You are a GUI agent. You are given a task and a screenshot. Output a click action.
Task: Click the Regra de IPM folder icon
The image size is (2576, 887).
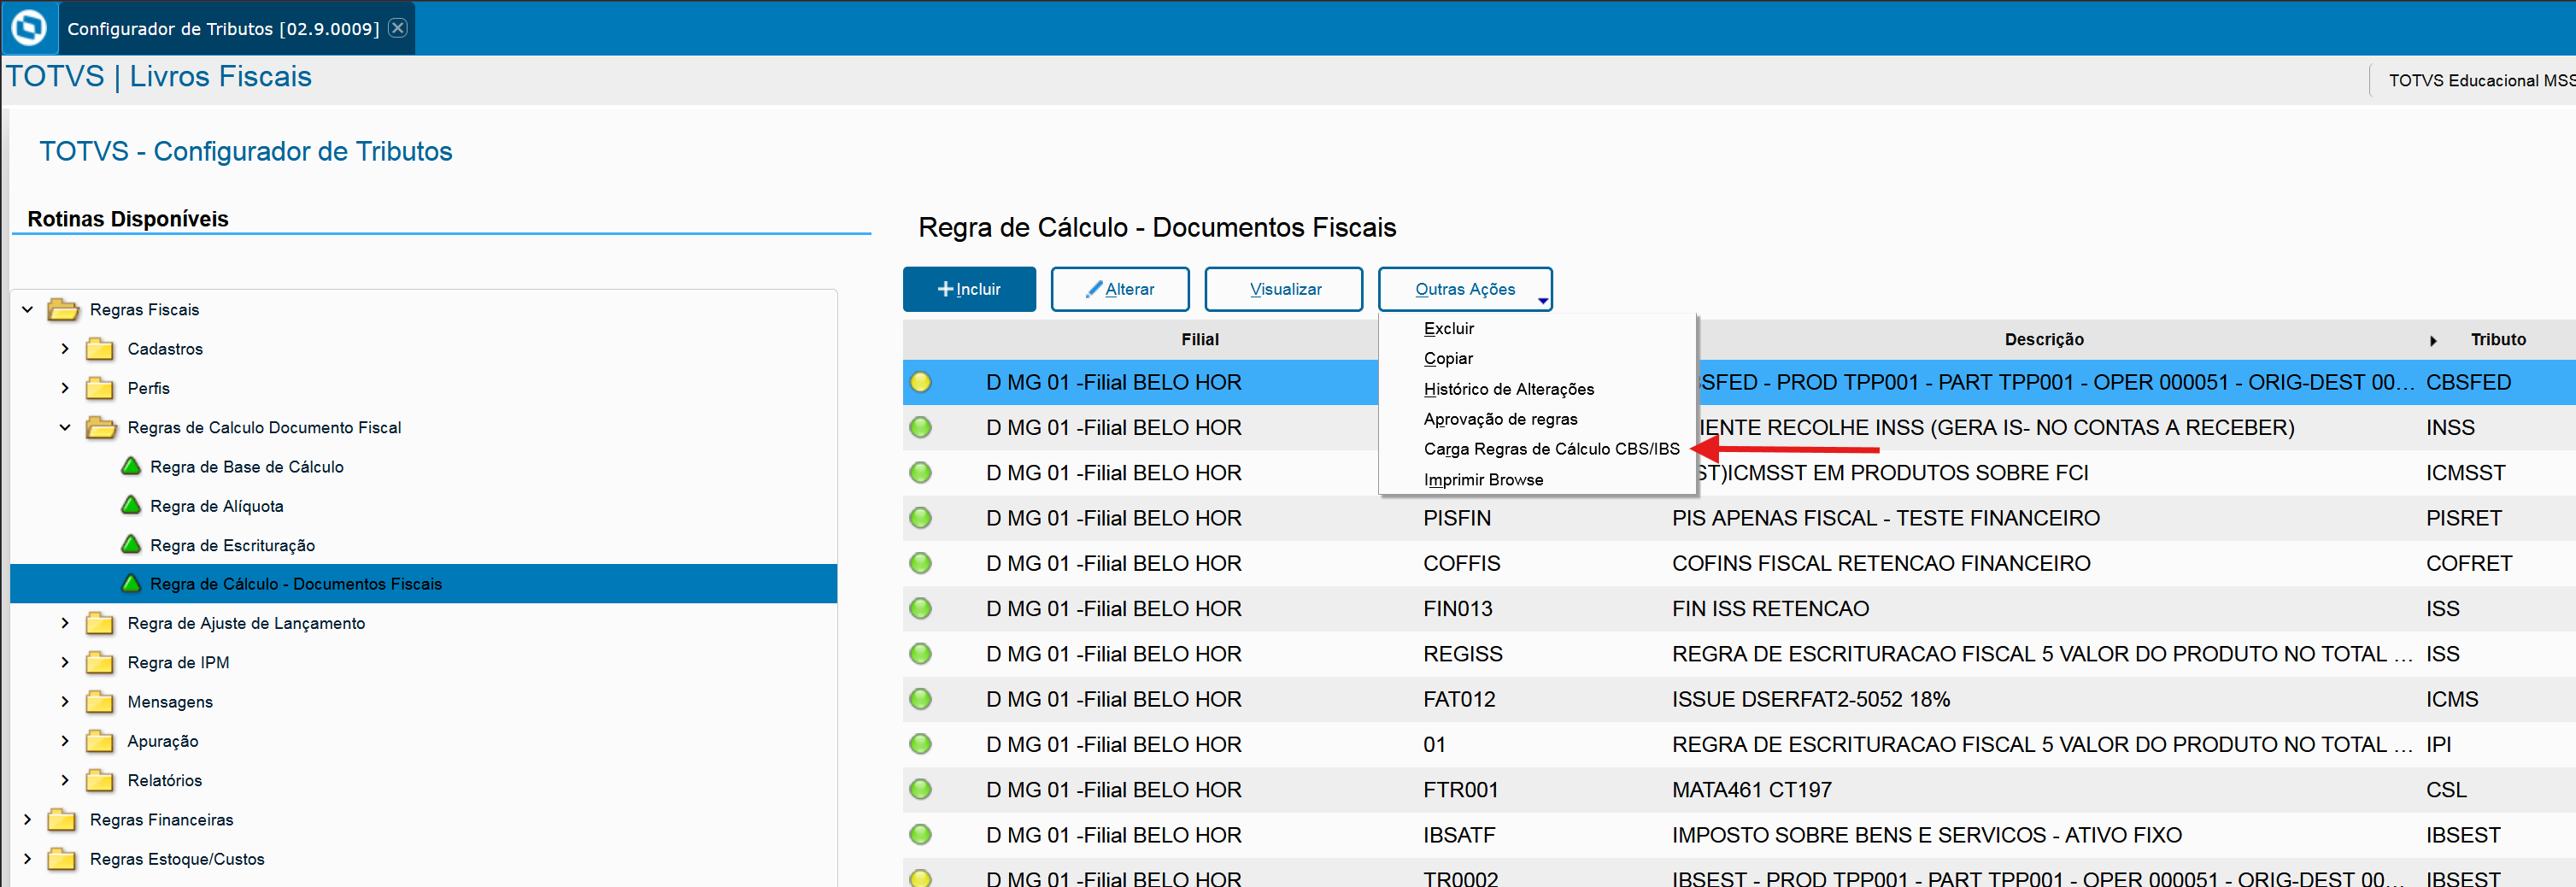click(x=100, y=663)
